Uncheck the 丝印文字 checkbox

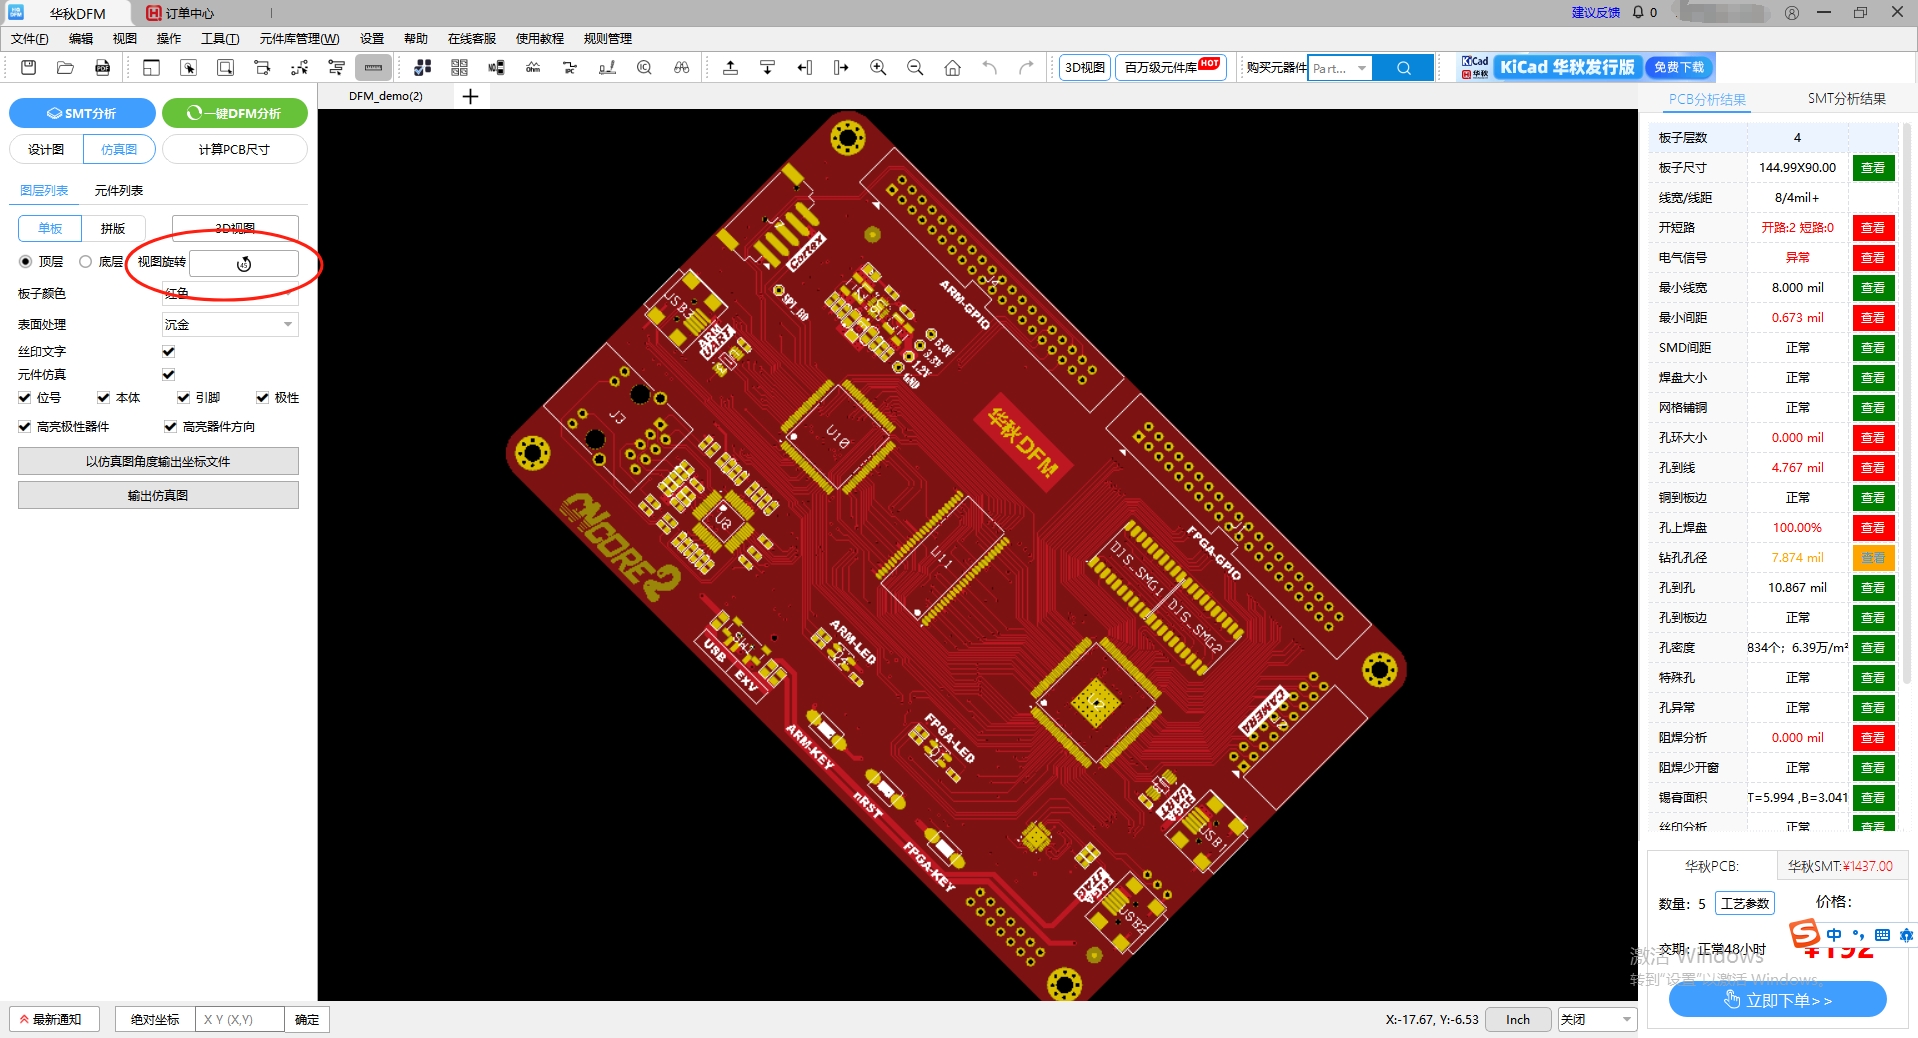click(169, 352)
